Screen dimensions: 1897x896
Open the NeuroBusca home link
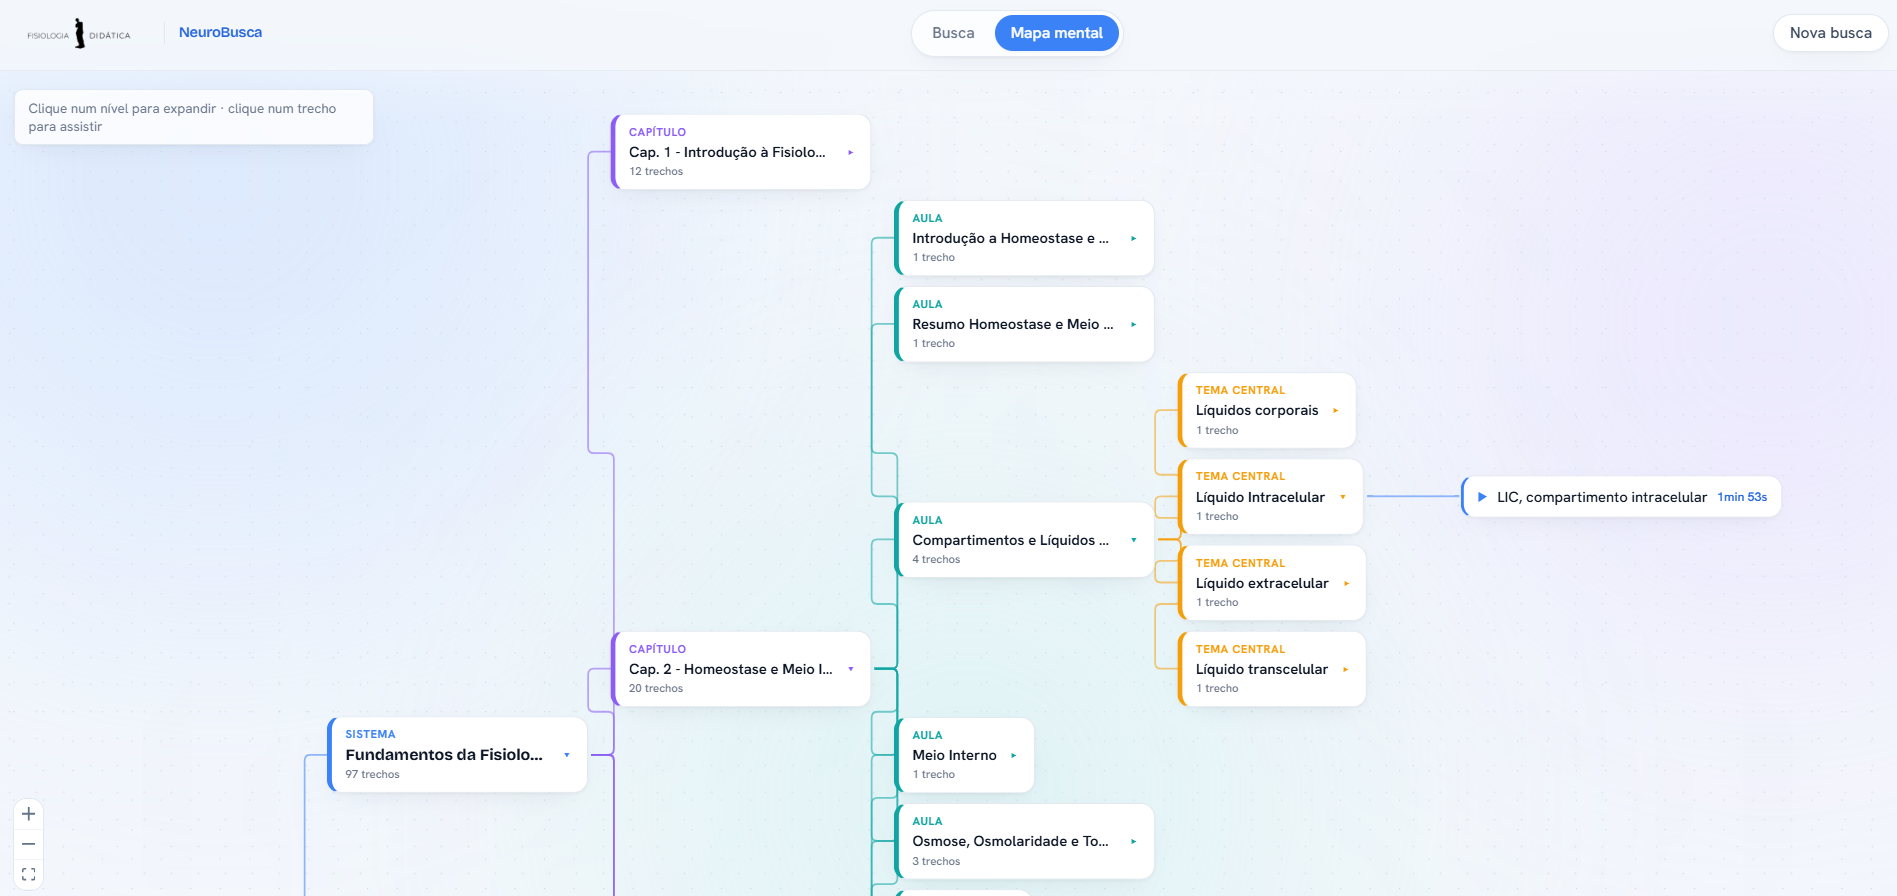tap(220, 32)
